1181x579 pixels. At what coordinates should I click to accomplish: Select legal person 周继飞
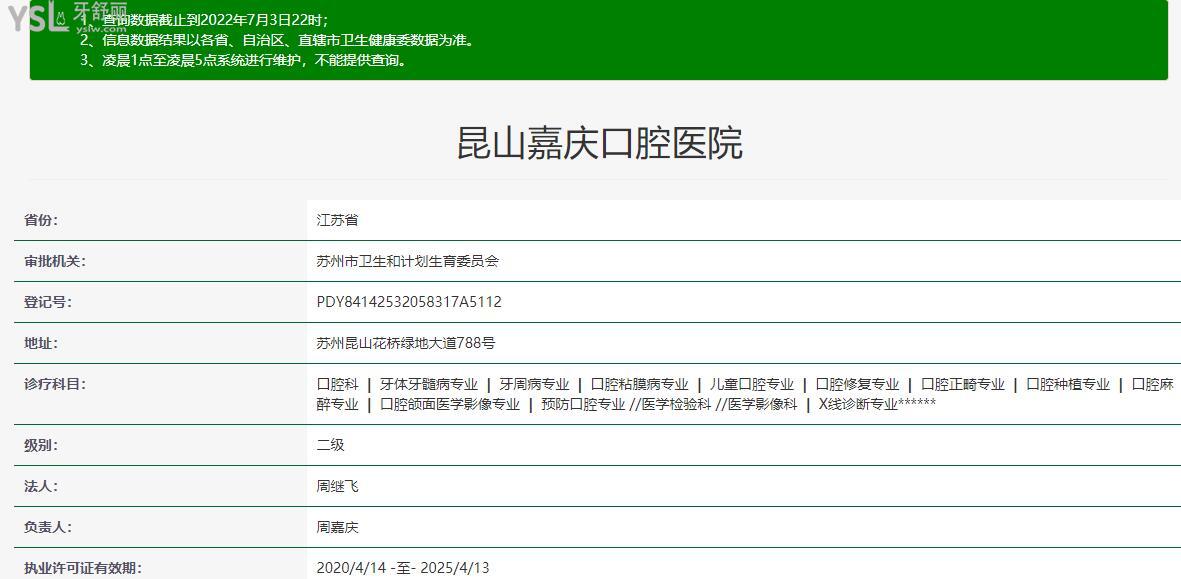coord(337,486)
